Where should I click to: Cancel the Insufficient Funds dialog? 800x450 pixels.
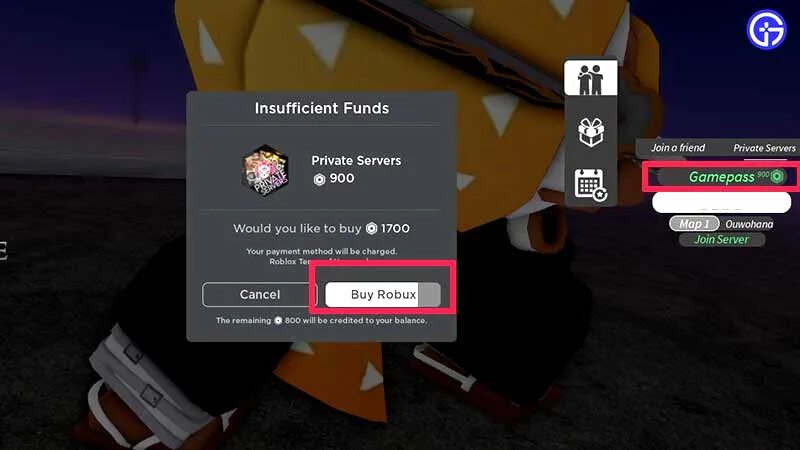pyautogui.click(x=260, y=294)
